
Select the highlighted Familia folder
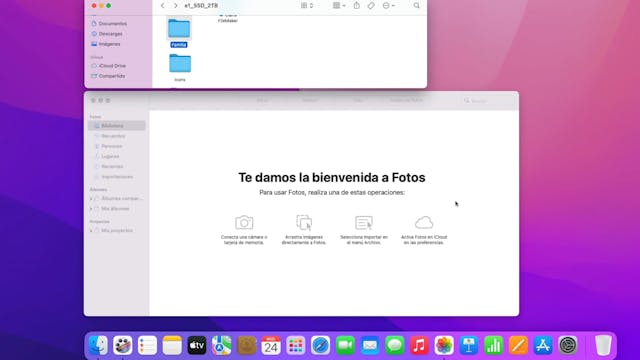point(179,33)
